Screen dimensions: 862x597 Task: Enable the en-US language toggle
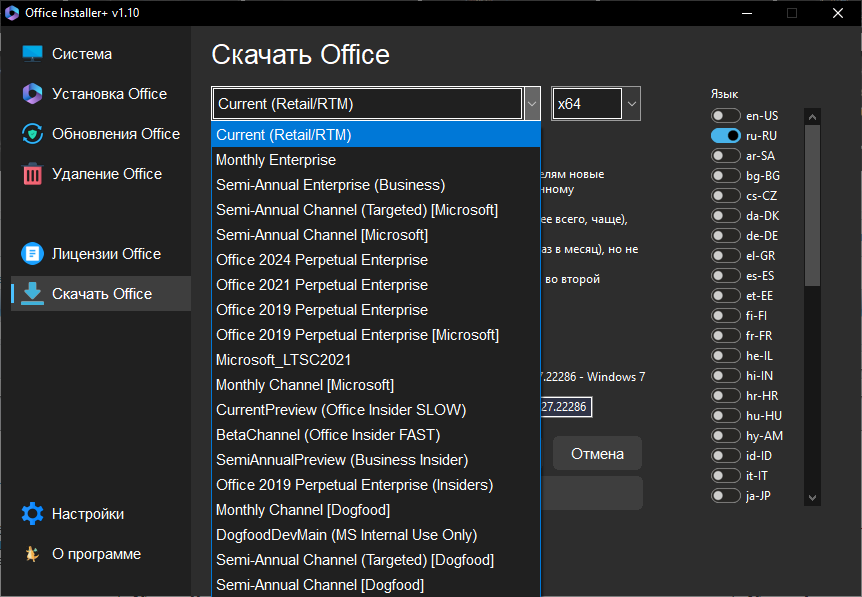[x=725, y=116]
